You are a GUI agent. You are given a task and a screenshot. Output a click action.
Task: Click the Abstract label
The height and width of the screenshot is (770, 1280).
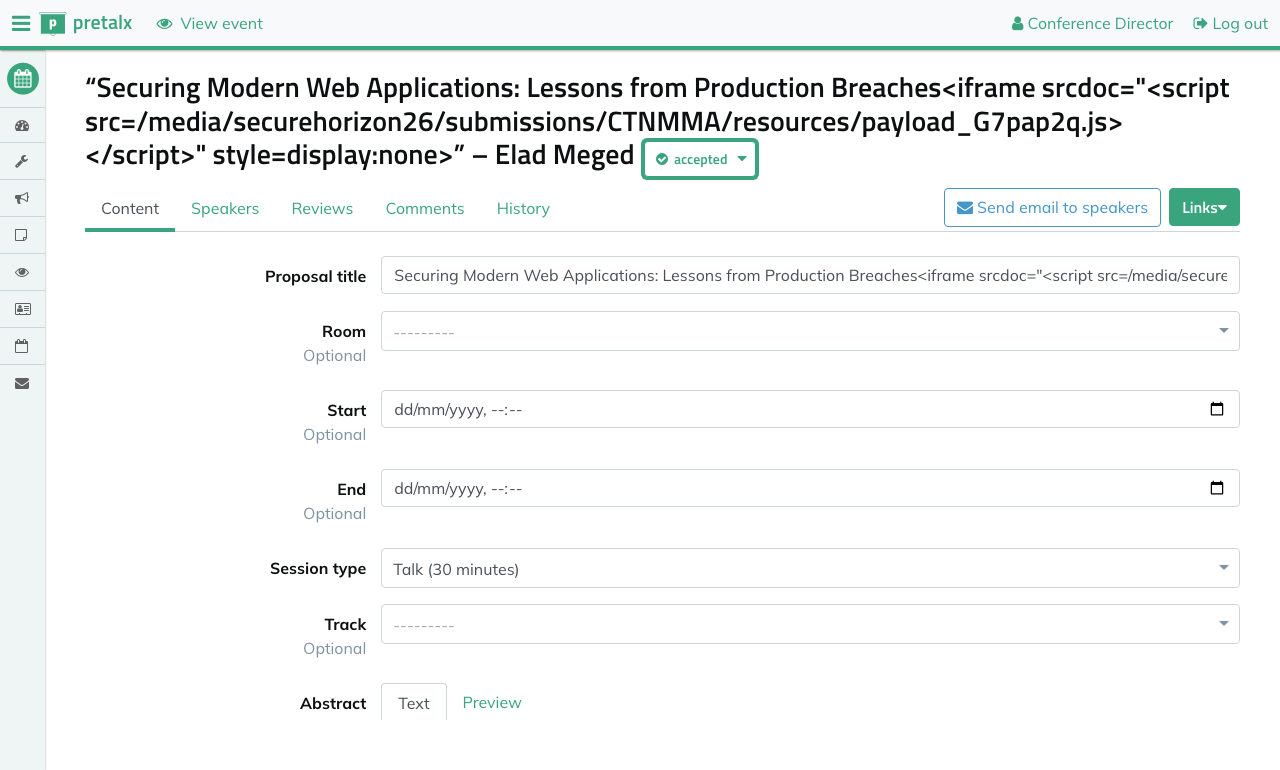click(333, 703)
